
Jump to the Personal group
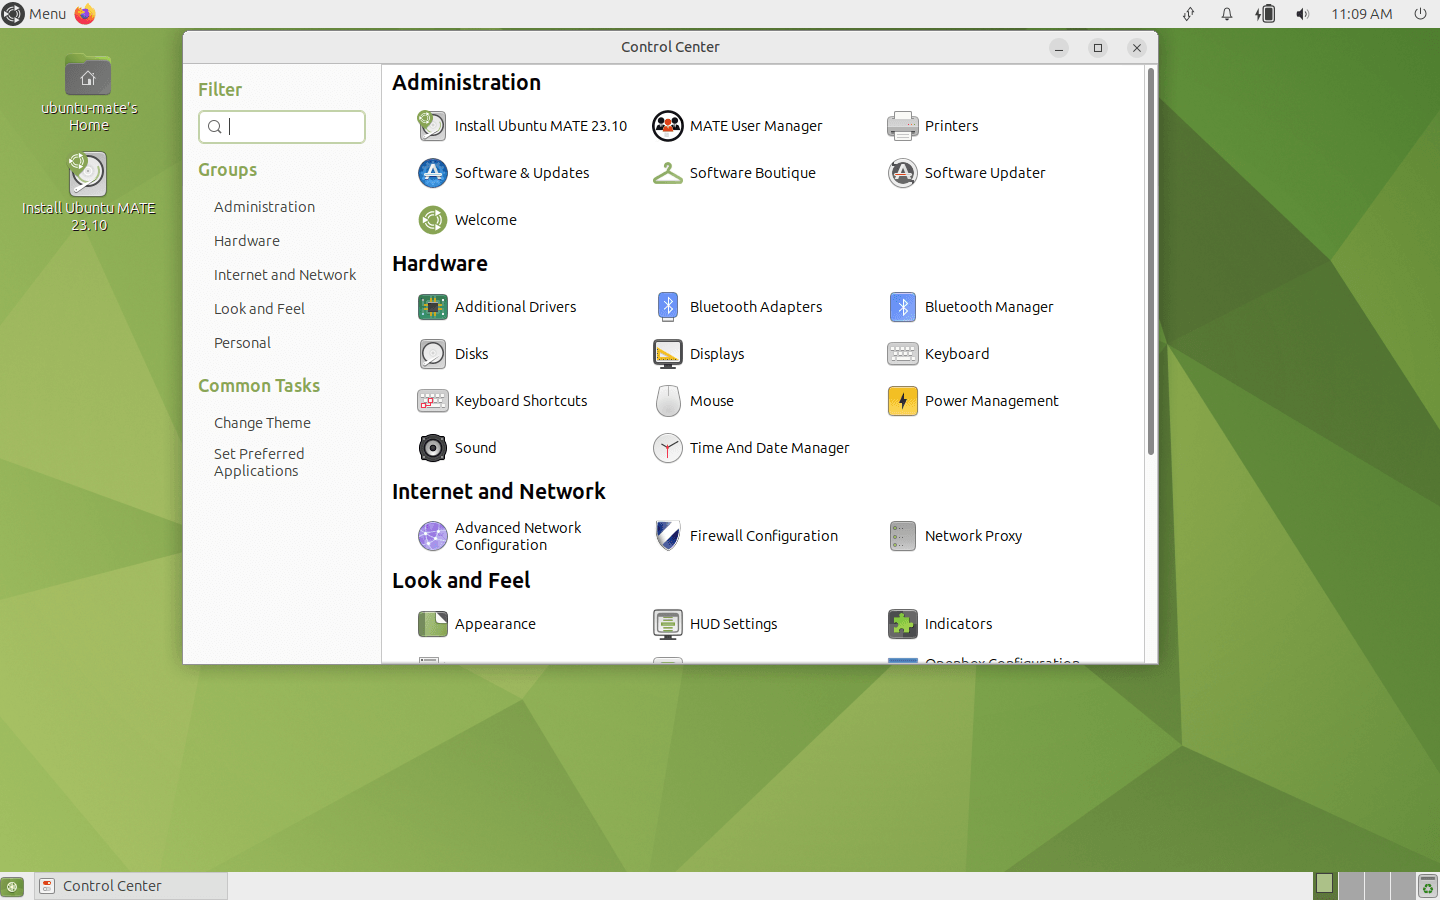click(242, 343)
